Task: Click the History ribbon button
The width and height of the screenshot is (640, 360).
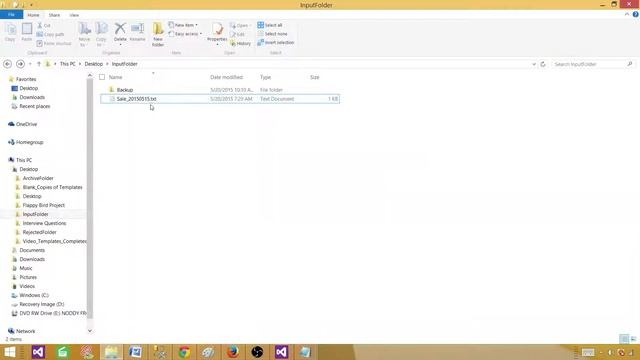Action: (x=241, y=43)
